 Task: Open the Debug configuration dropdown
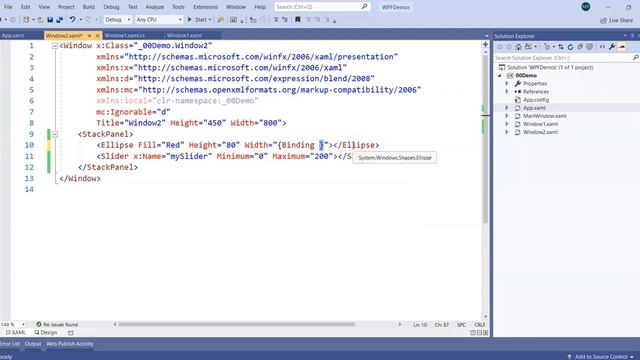point(118,20)
